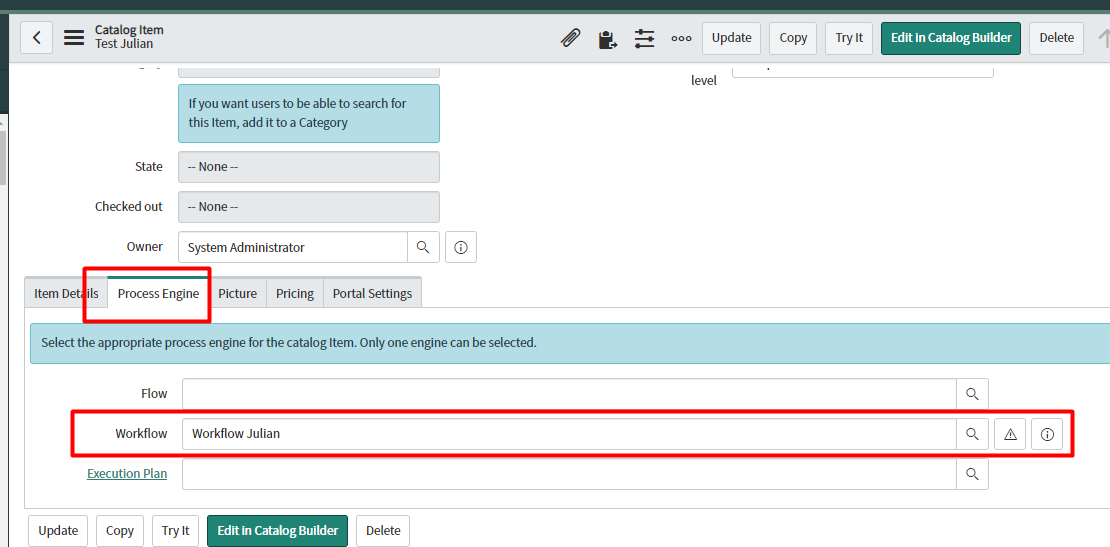Screen dimensions: 1110x547
Task: Click Try It button in header
Action: point(849,38)
